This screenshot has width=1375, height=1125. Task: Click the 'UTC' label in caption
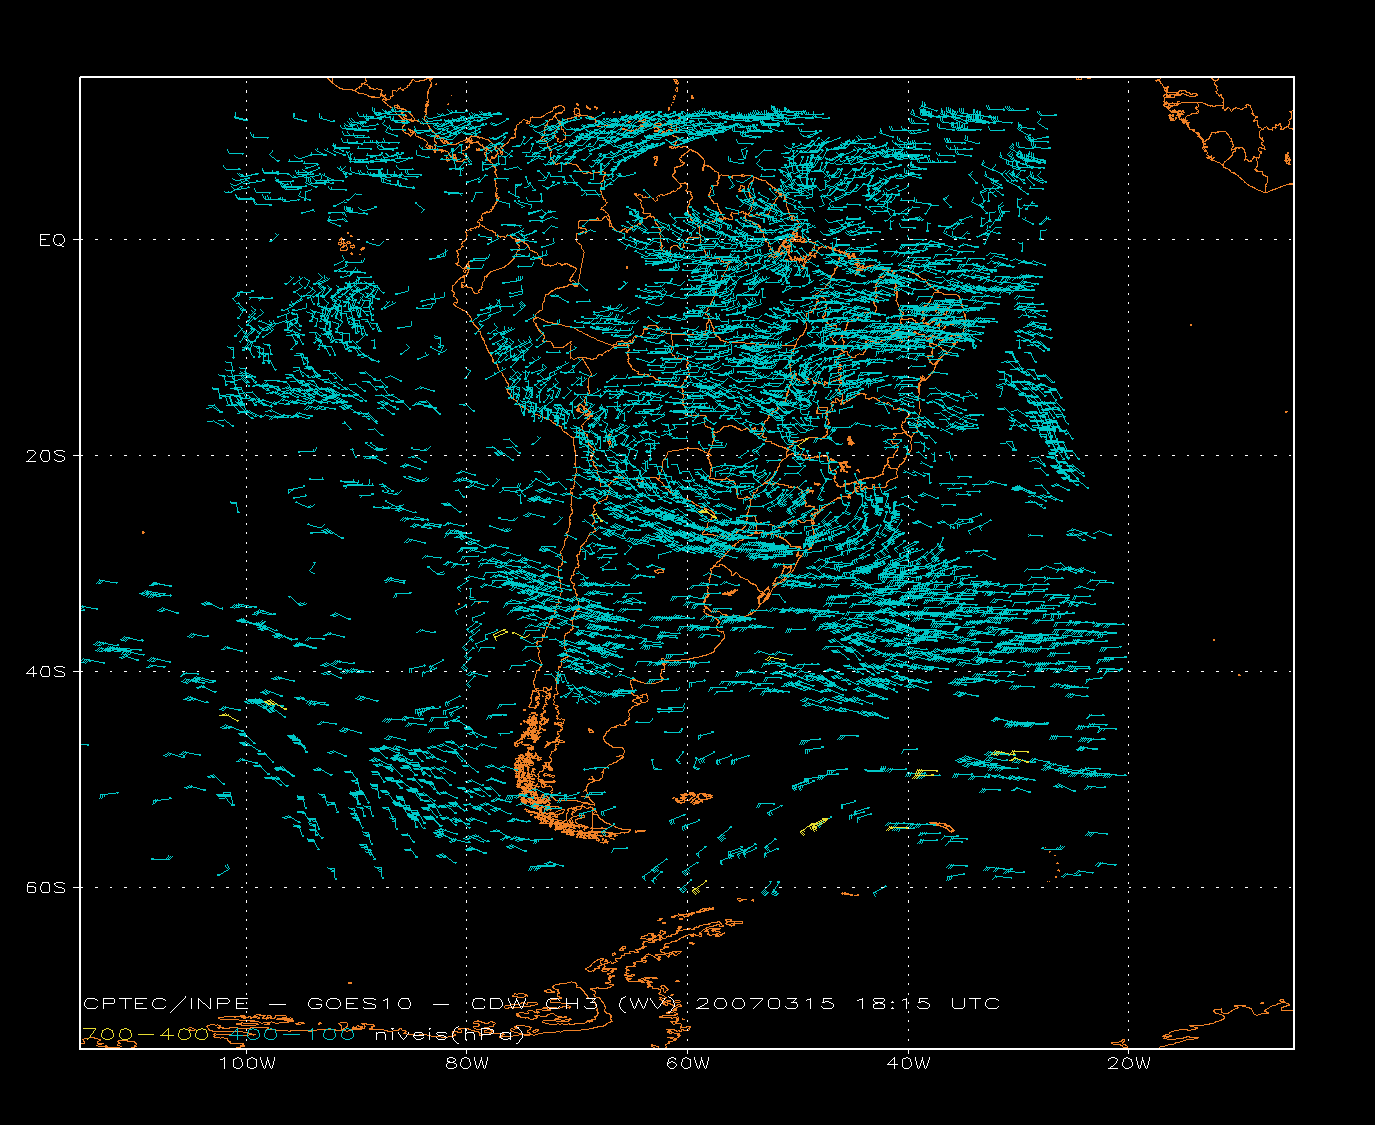coord(976,1004)
